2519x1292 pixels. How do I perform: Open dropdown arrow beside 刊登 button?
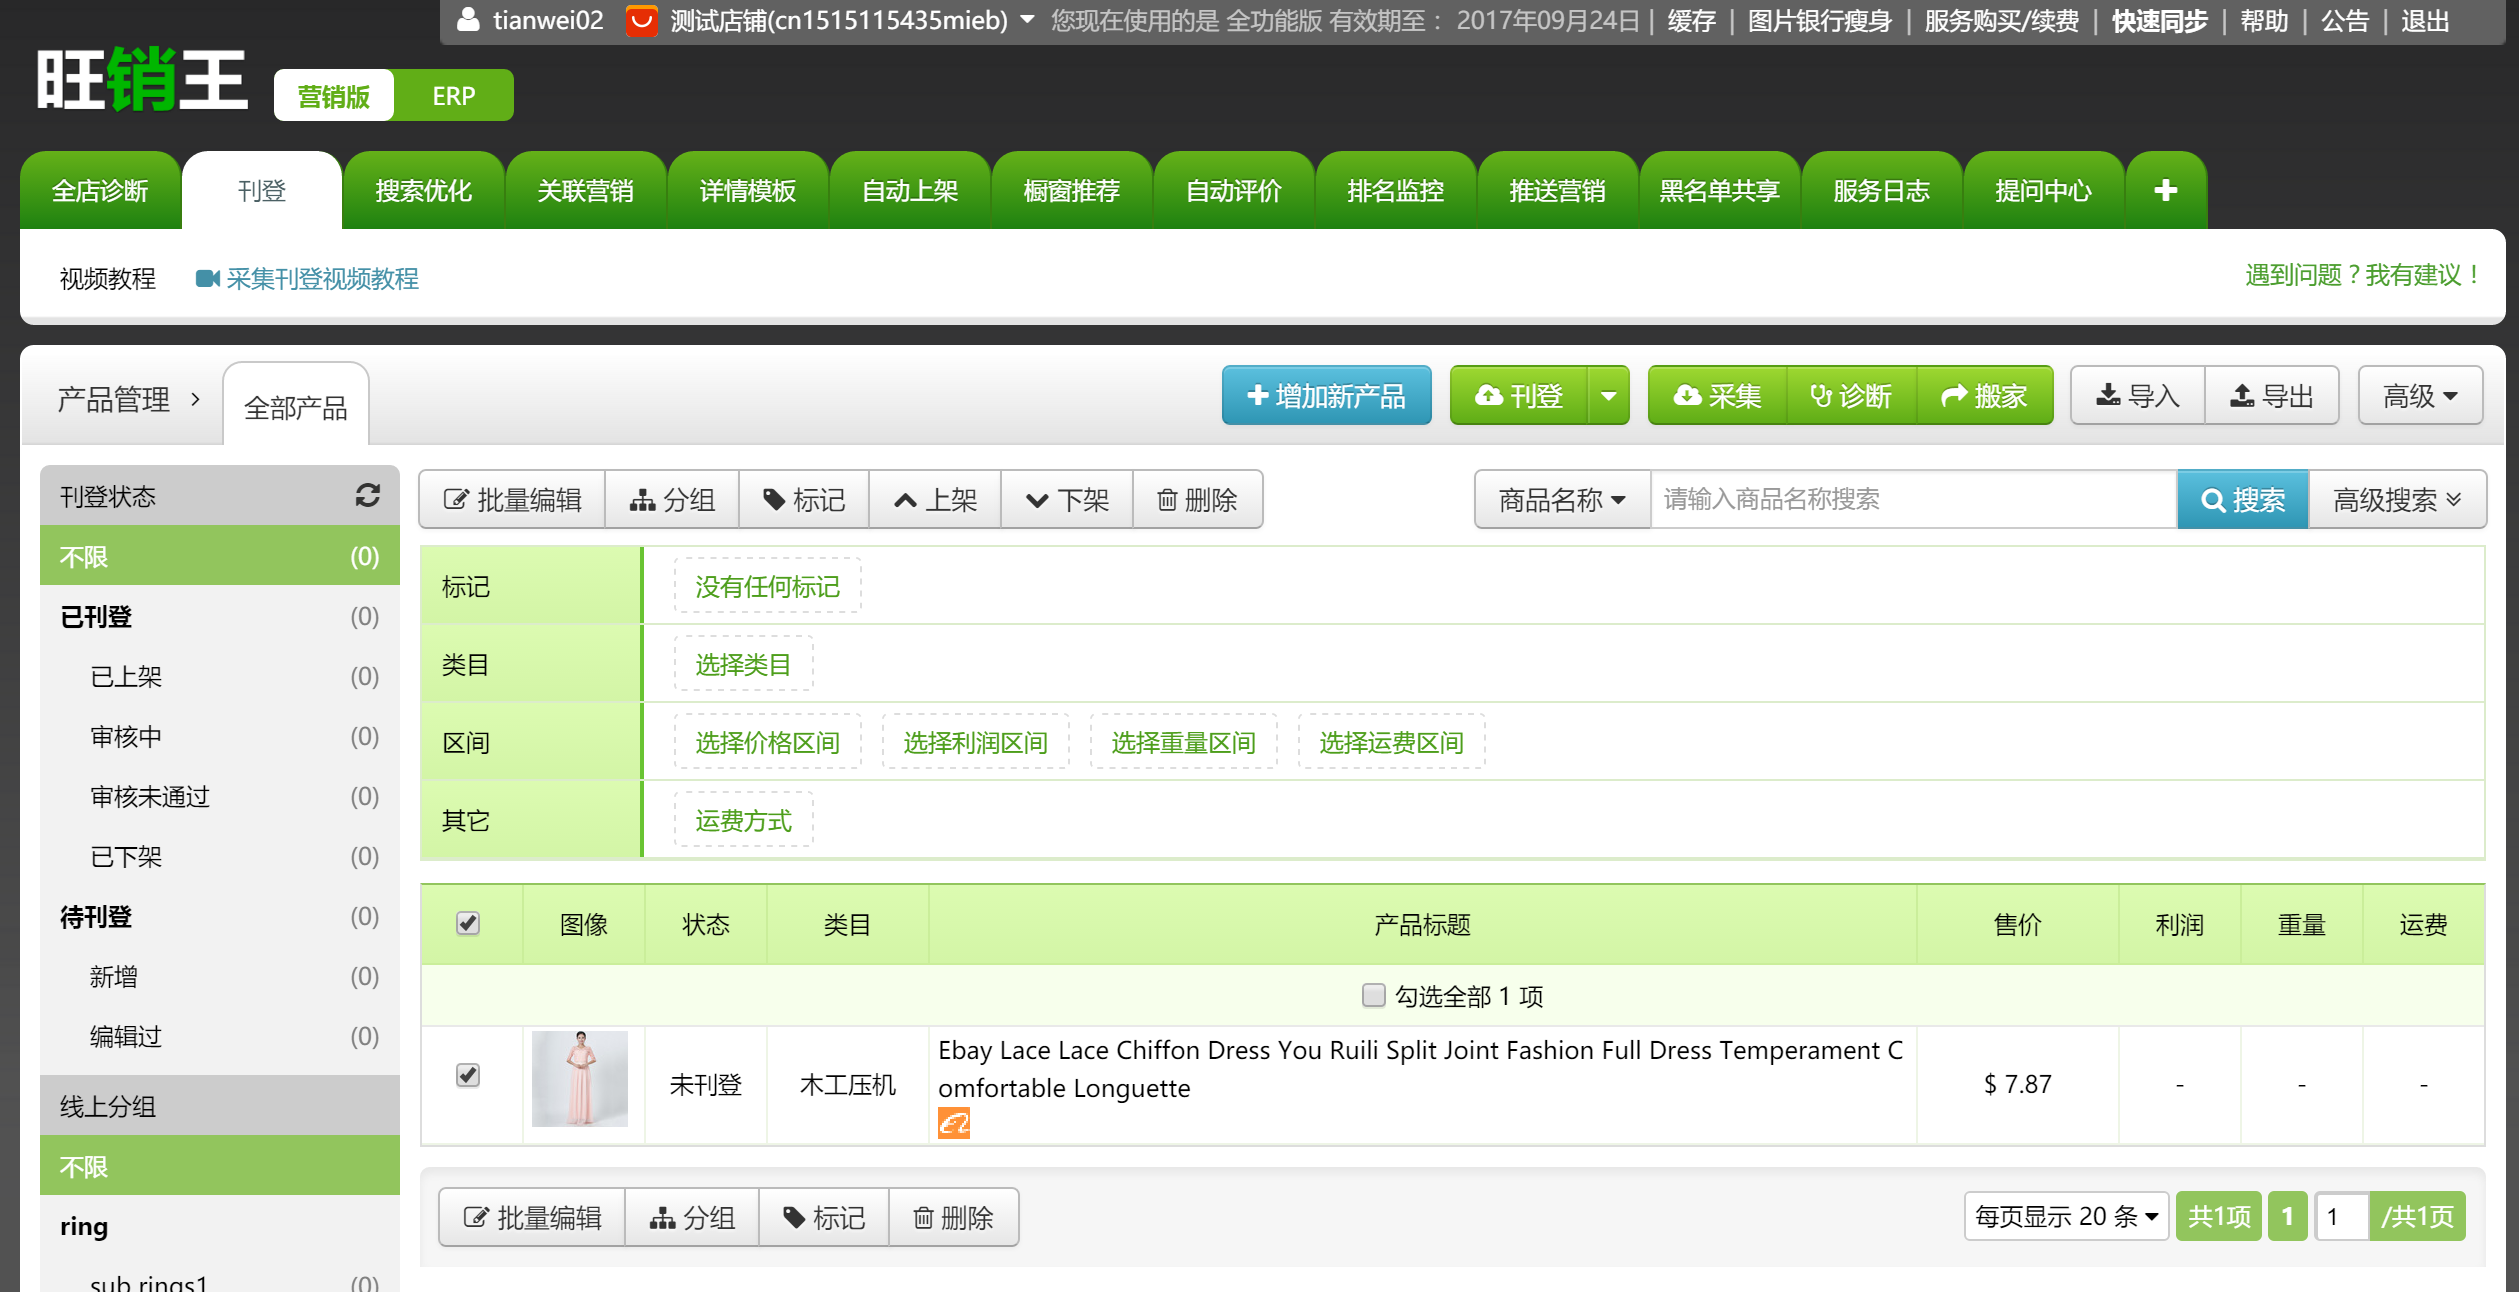coord(1608,396)
